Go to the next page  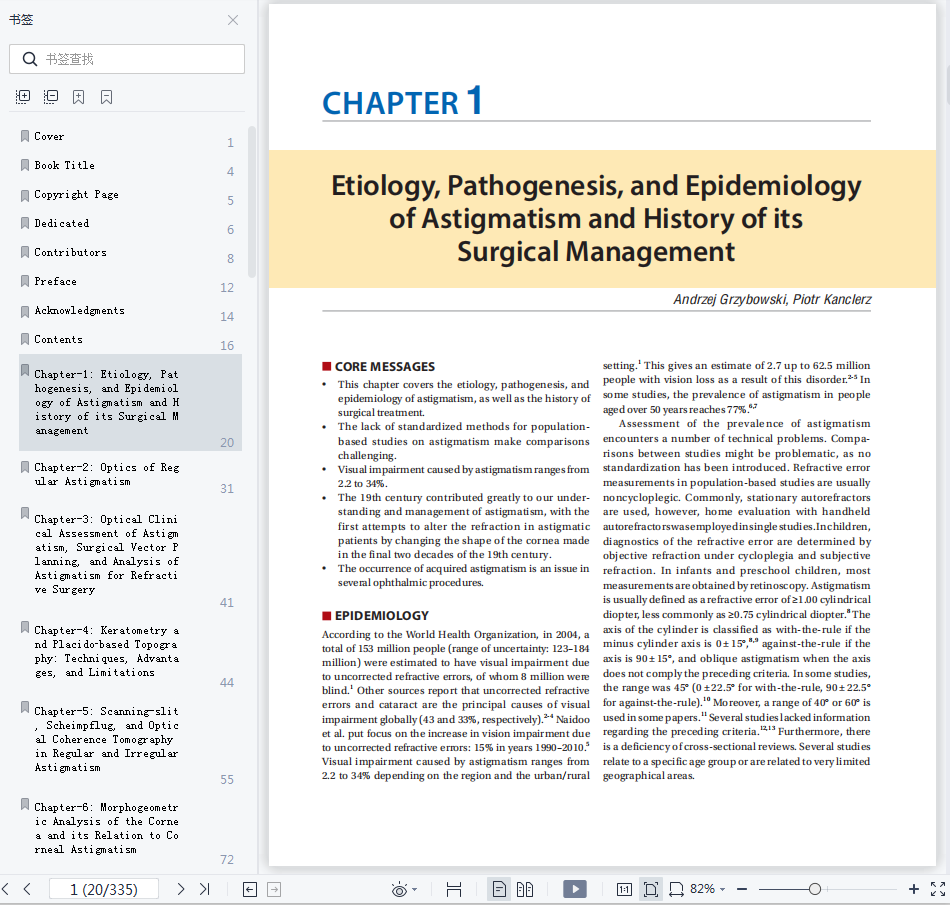(181, 889)
